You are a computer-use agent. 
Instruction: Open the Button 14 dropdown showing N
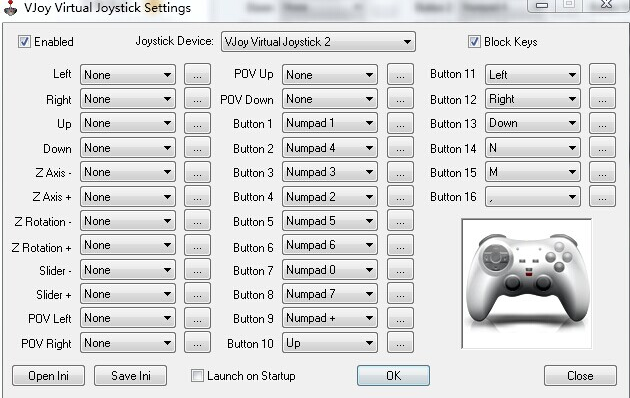pyautogui.click(x=533, y=148)
